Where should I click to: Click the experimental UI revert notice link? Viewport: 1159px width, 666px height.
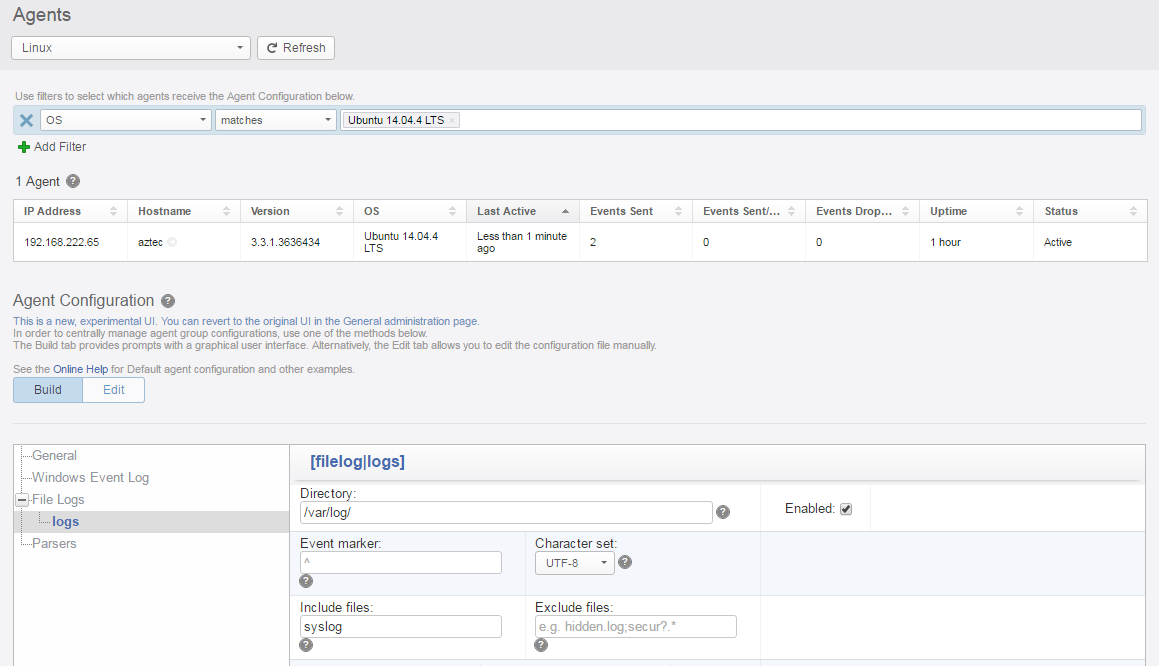(246, 322)
